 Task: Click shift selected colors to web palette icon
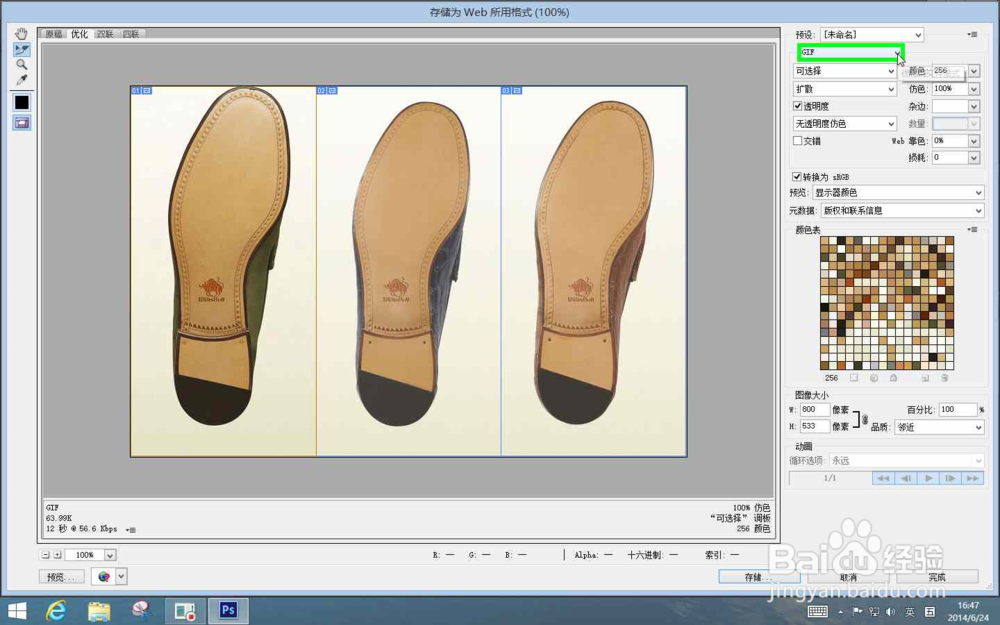click(874, 378)
